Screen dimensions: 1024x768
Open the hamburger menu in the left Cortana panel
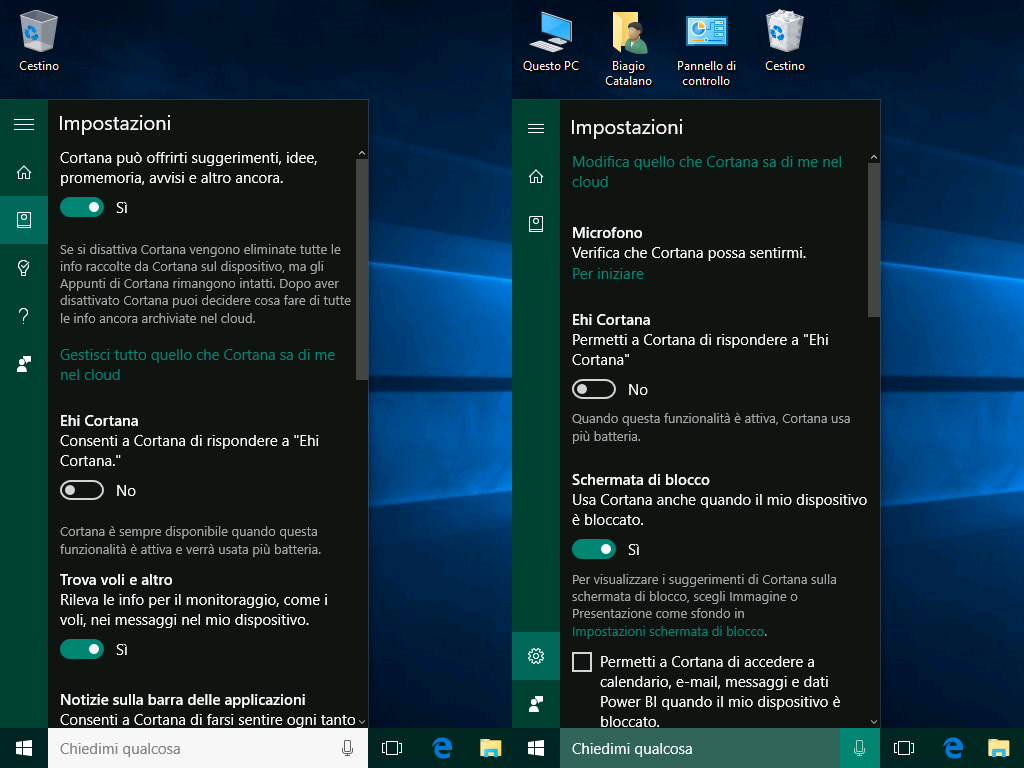(24, 124)
